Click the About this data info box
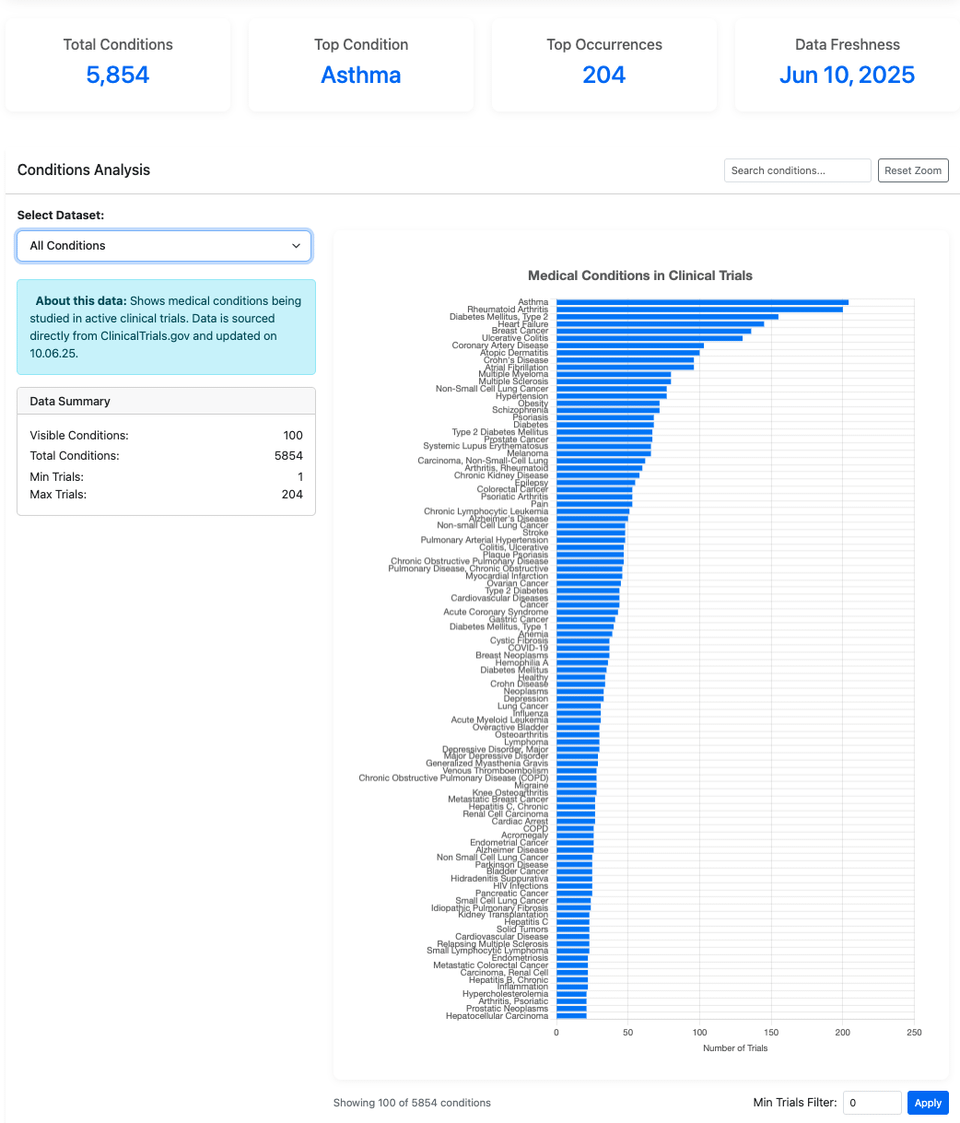 (x=166, y=327)
